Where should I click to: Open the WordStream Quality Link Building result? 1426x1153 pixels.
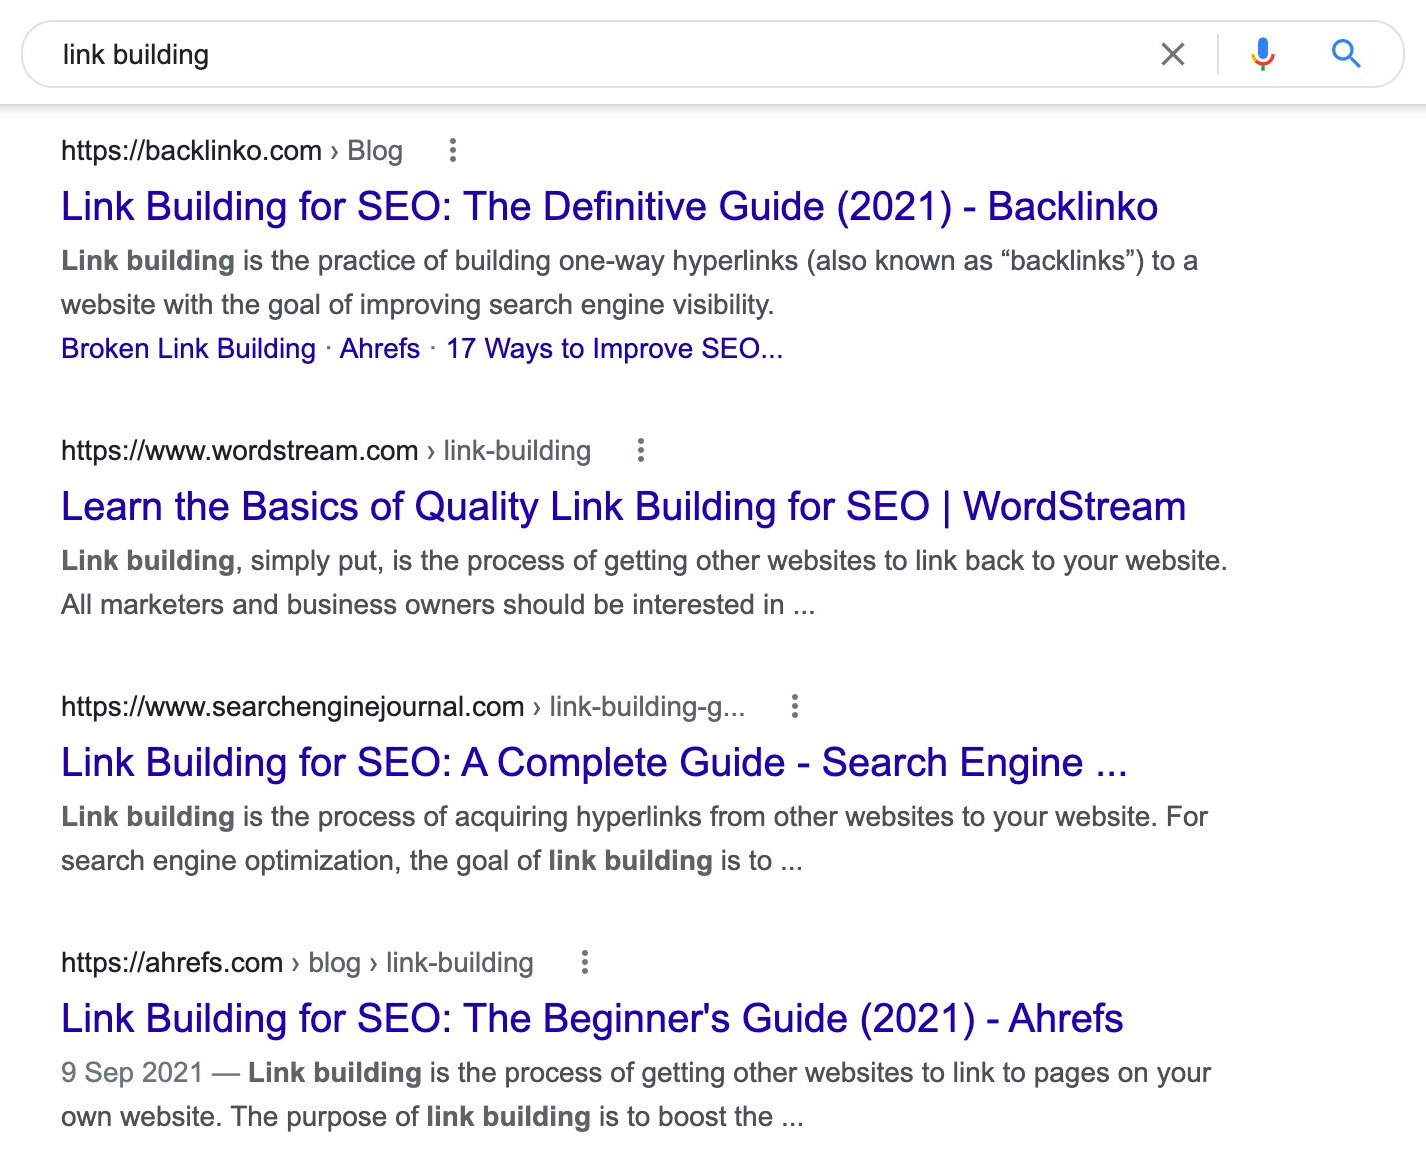[x=623, y=507]
